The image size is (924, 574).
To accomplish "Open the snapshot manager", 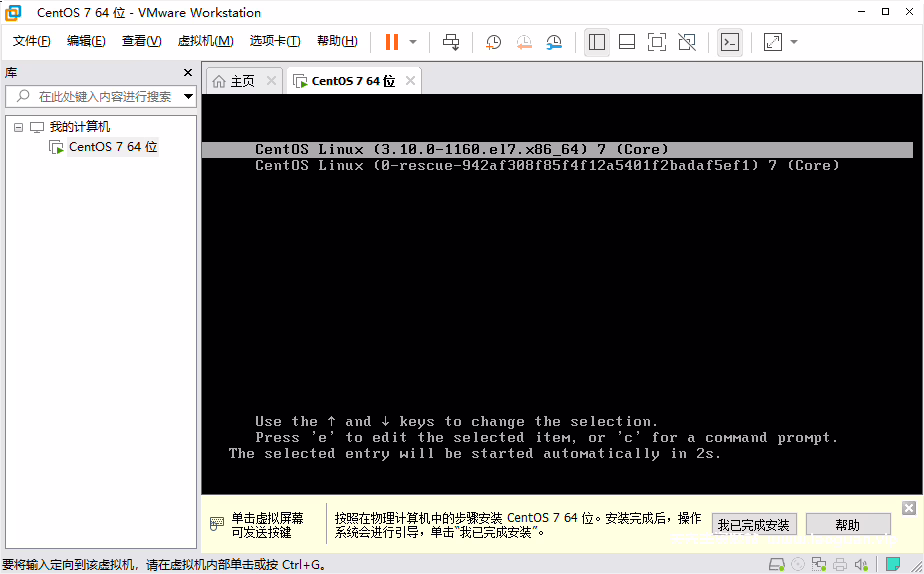I will click(554, 42).
